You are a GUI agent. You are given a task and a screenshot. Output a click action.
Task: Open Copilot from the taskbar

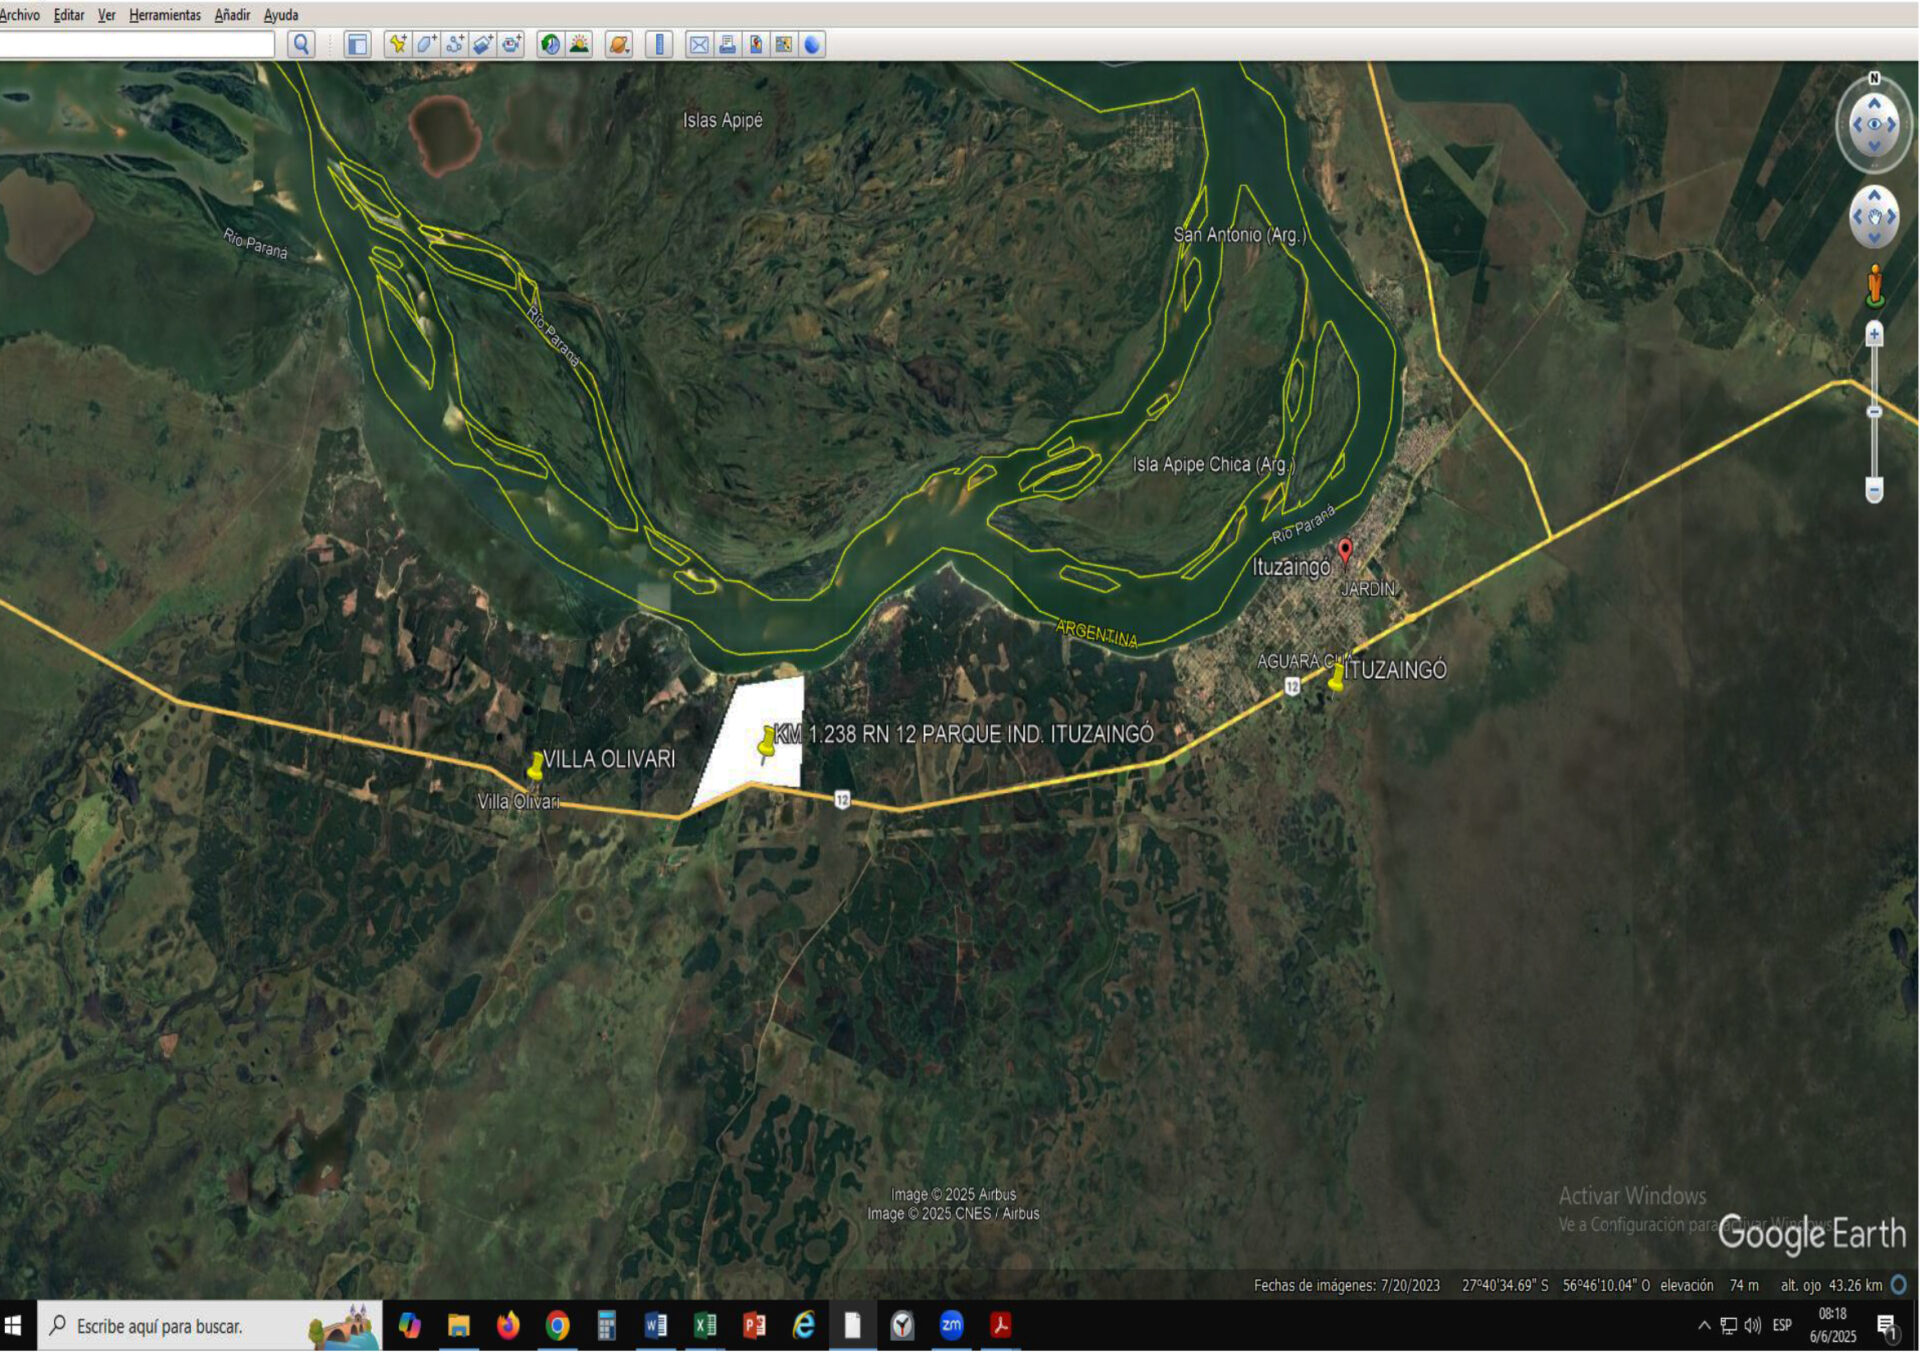[409, 1326]
